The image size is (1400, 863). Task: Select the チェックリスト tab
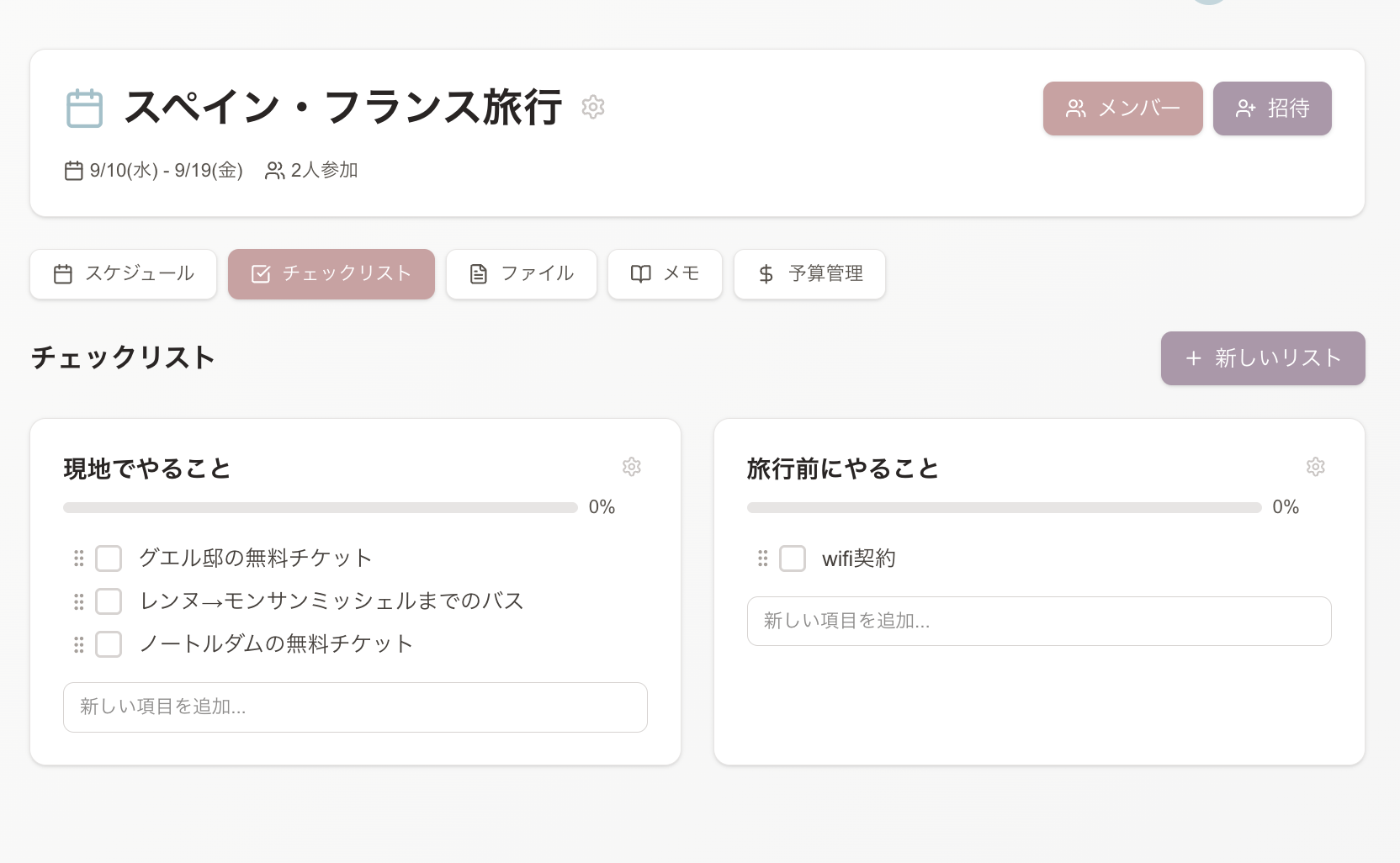(331, 274)
